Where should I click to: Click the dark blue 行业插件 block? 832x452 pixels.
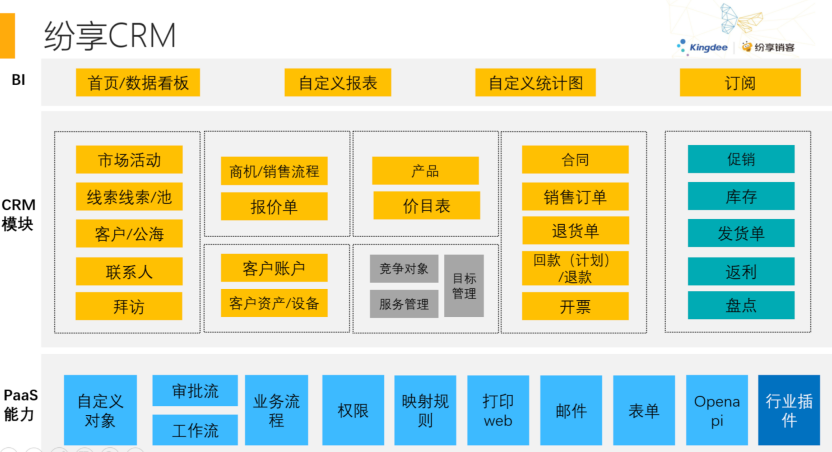[x=789, y=410]
